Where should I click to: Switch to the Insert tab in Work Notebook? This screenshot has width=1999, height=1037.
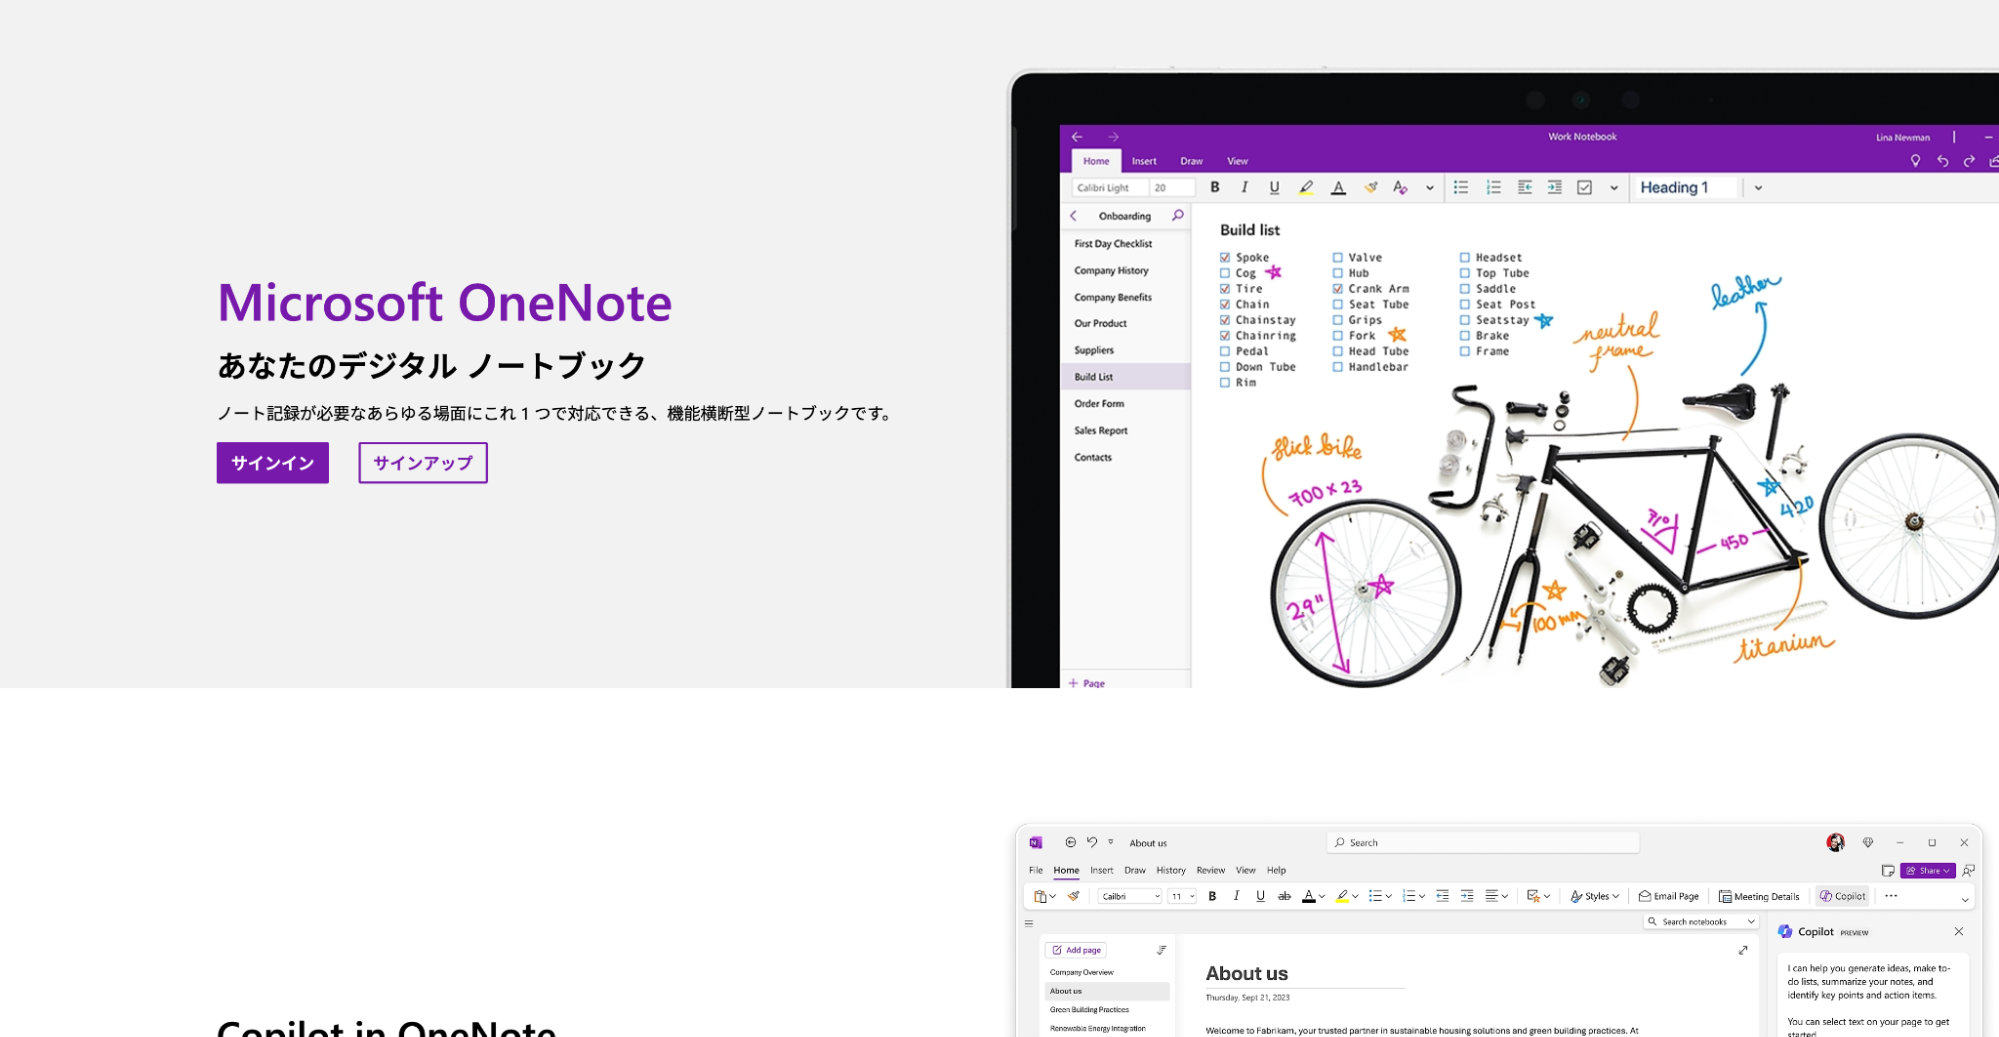point(1144,161)
